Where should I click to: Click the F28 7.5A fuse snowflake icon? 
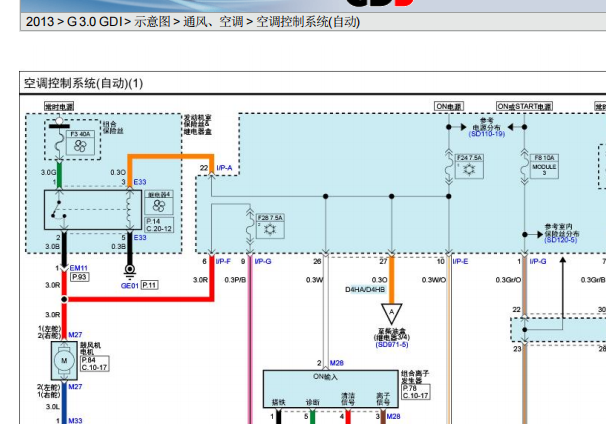(270, 230)
